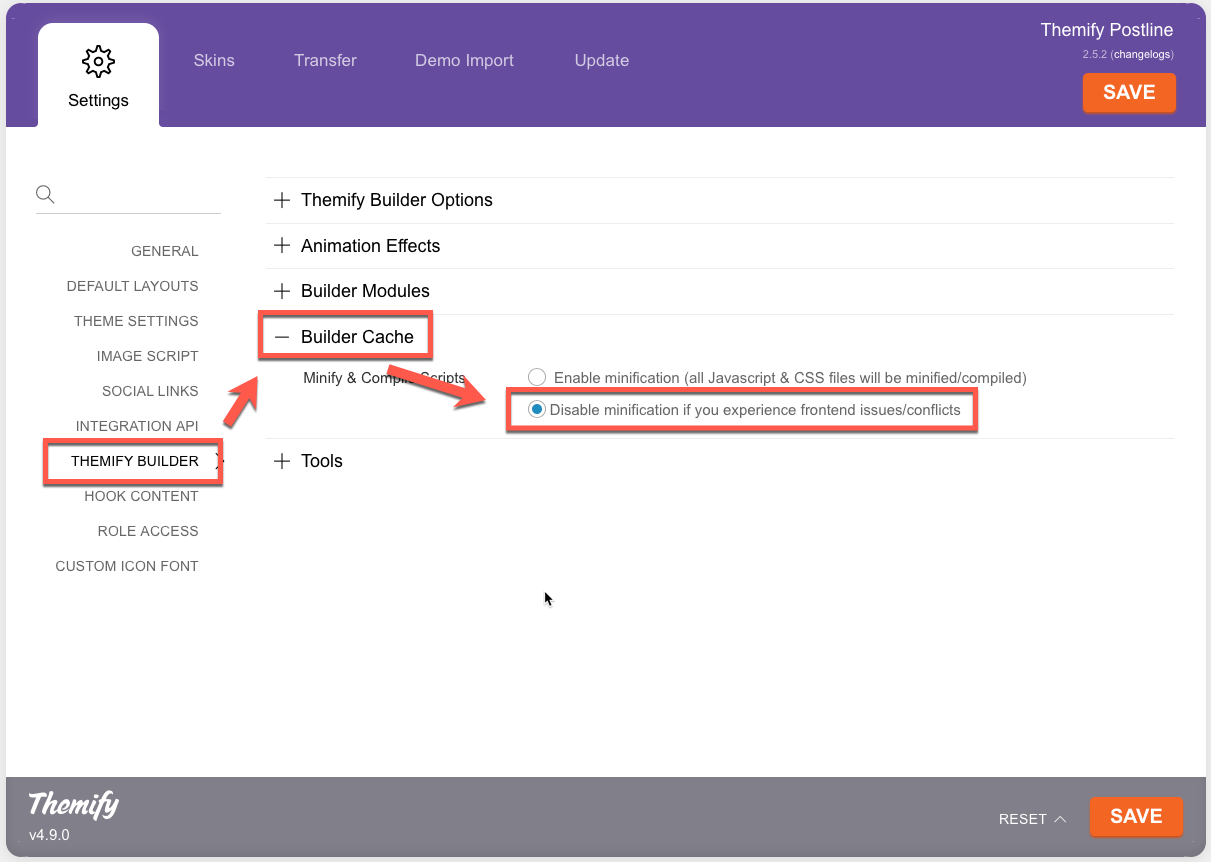Open GENERAL settings in sidebar
This screenshot has height=862, width=1211.
click(x=165, y=251)
